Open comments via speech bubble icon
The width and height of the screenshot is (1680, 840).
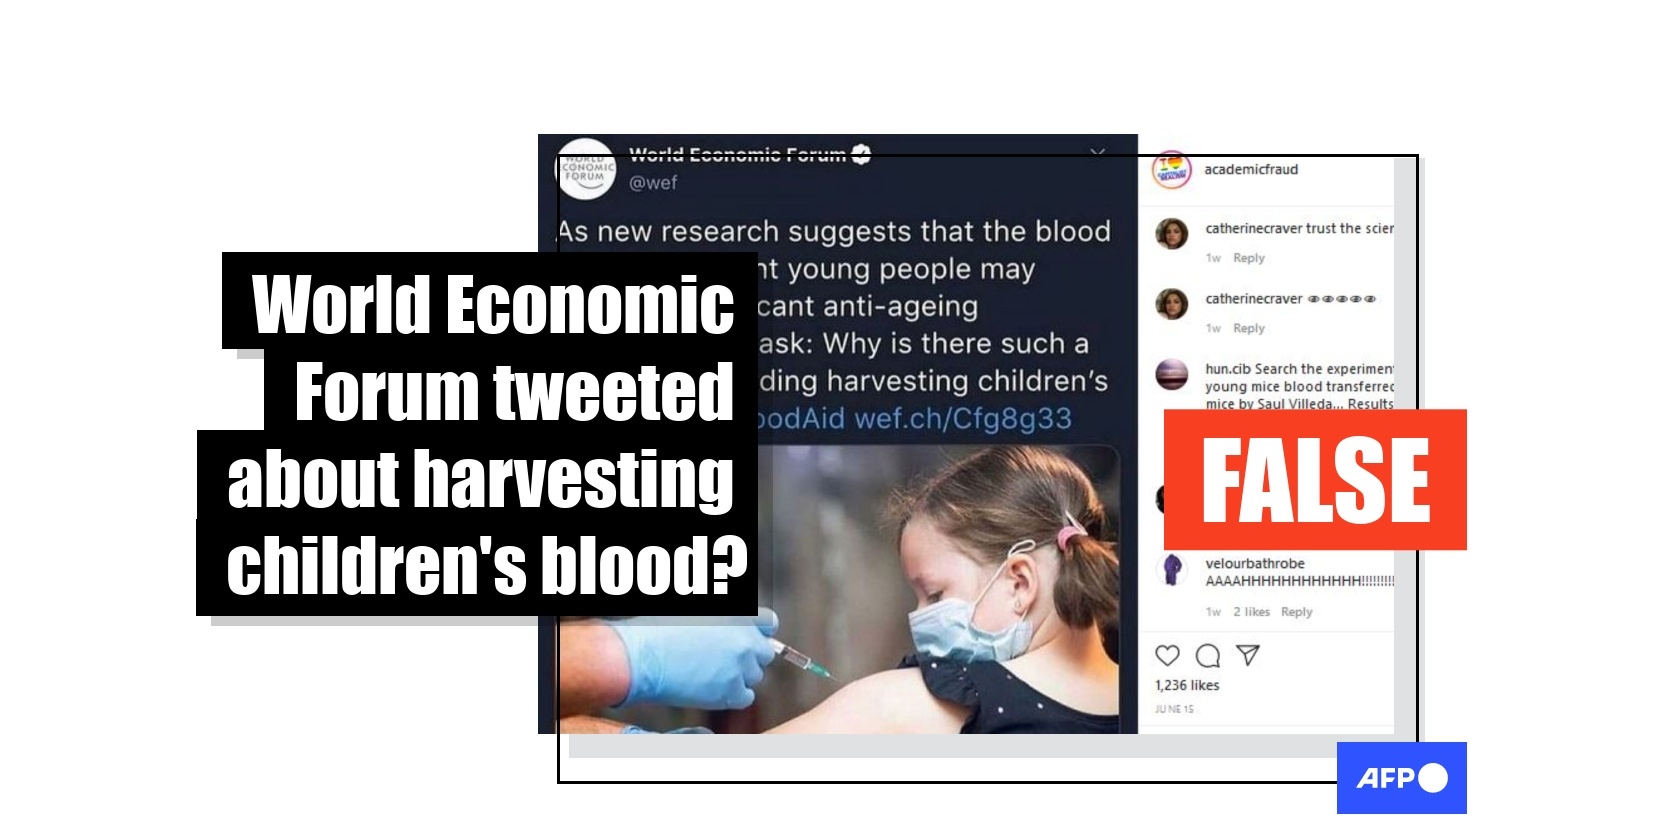click(x=1208, y=656)
